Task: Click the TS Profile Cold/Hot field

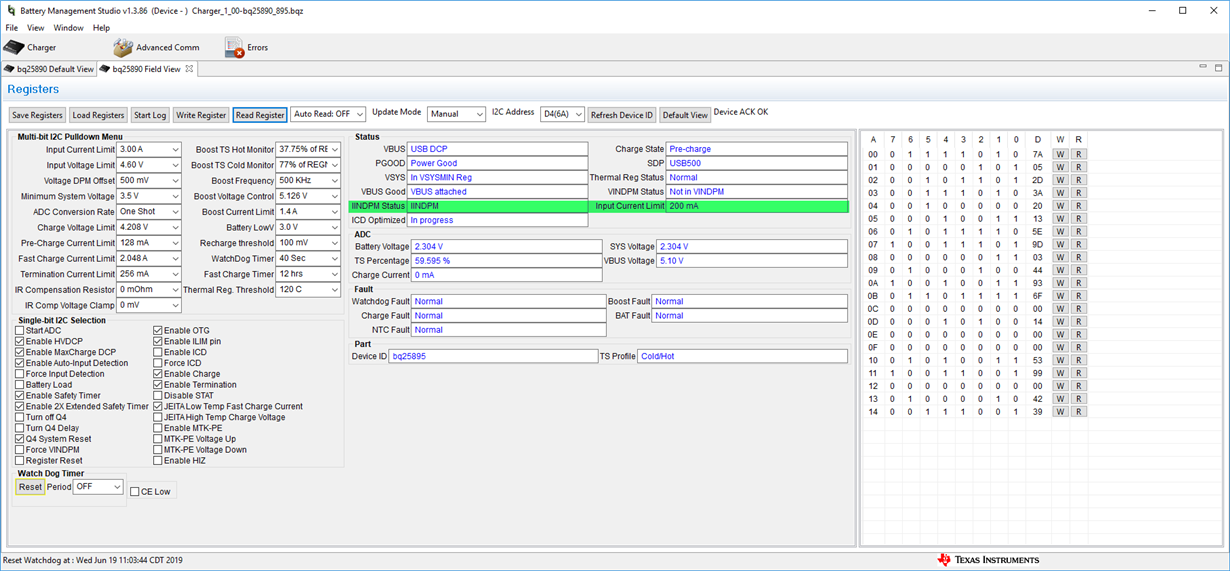Action: (742, 356)
